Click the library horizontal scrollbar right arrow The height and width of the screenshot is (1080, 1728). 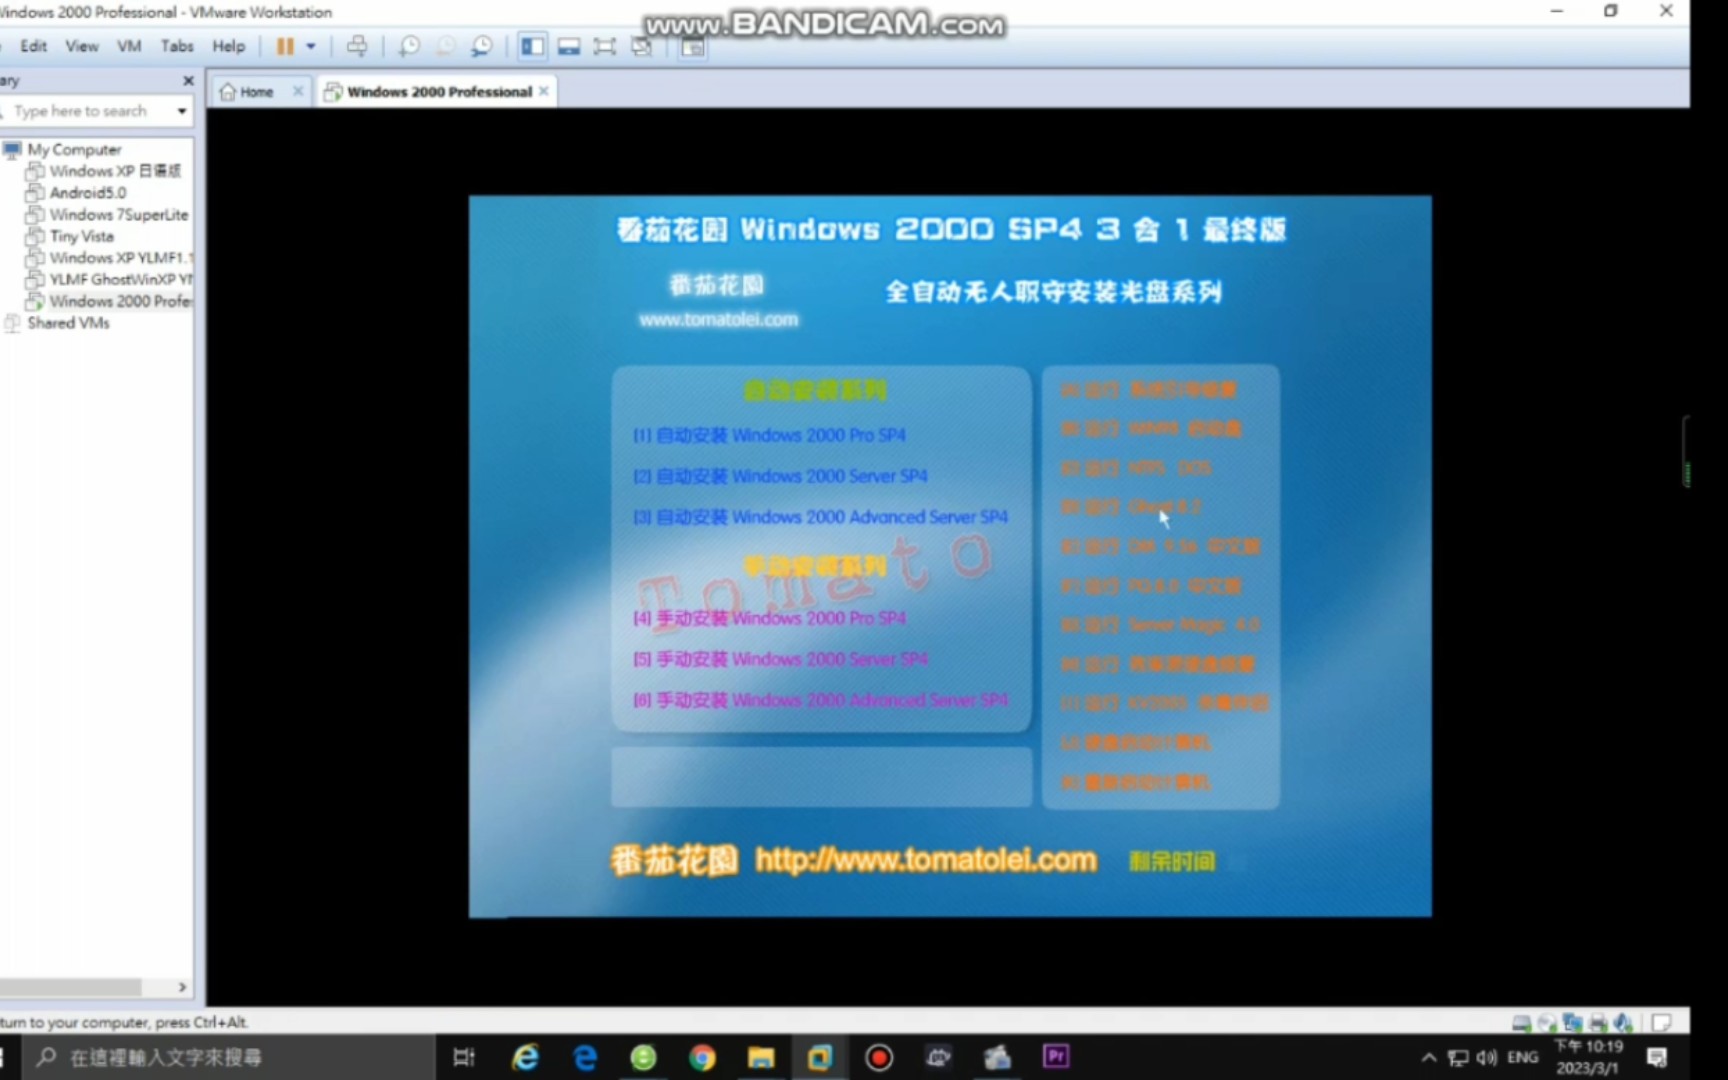182,987
